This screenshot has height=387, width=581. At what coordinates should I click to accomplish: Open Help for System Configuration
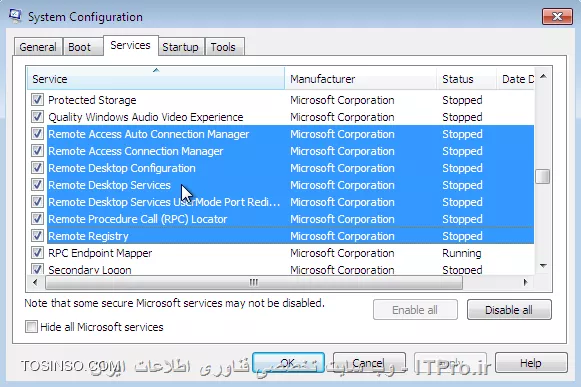[x=531, y=363]
